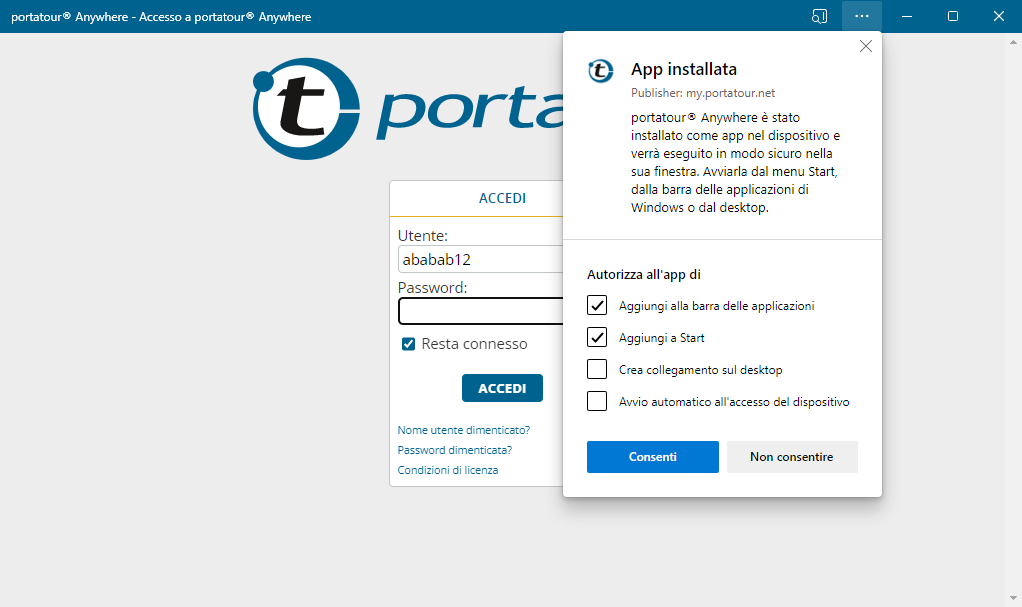The height and width of the screenshot is (607, 1022).
Task: Click the window title text in title bar
Action: click(161, 17)
